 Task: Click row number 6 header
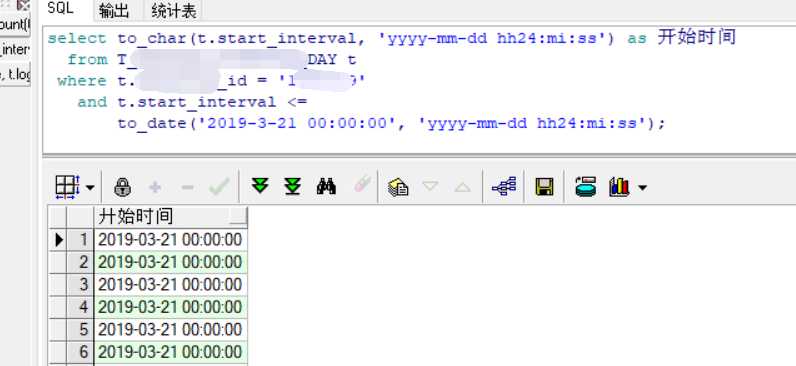click(80, 352)
